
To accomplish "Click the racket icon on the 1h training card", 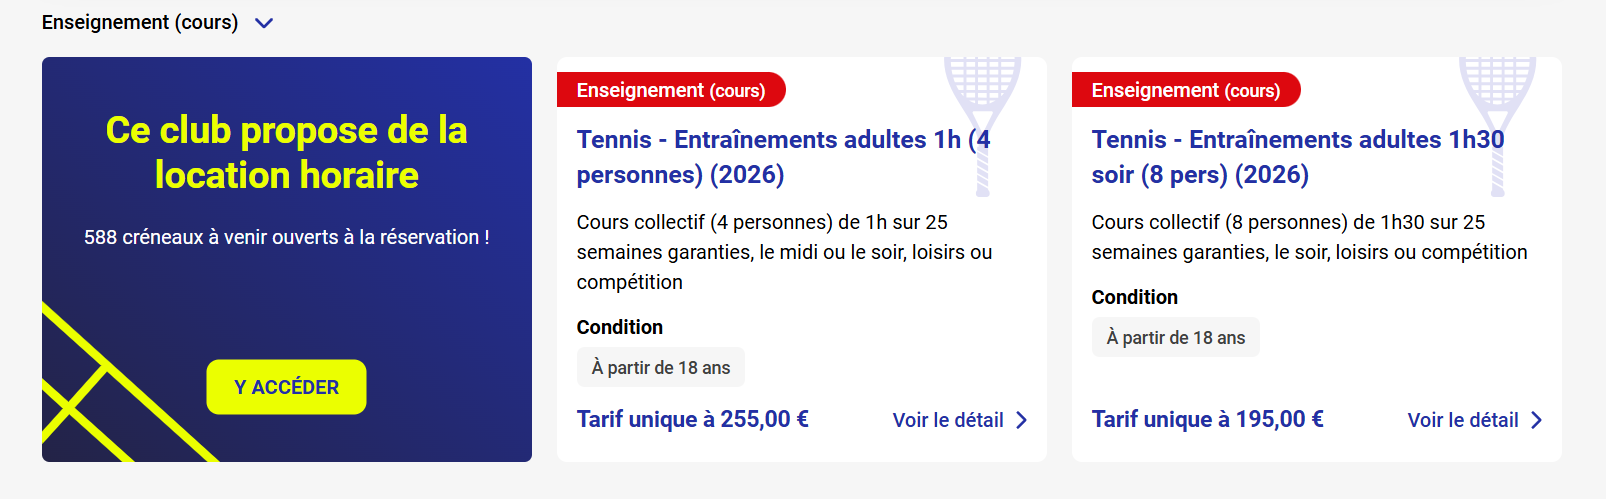I will tap(982, 110).
